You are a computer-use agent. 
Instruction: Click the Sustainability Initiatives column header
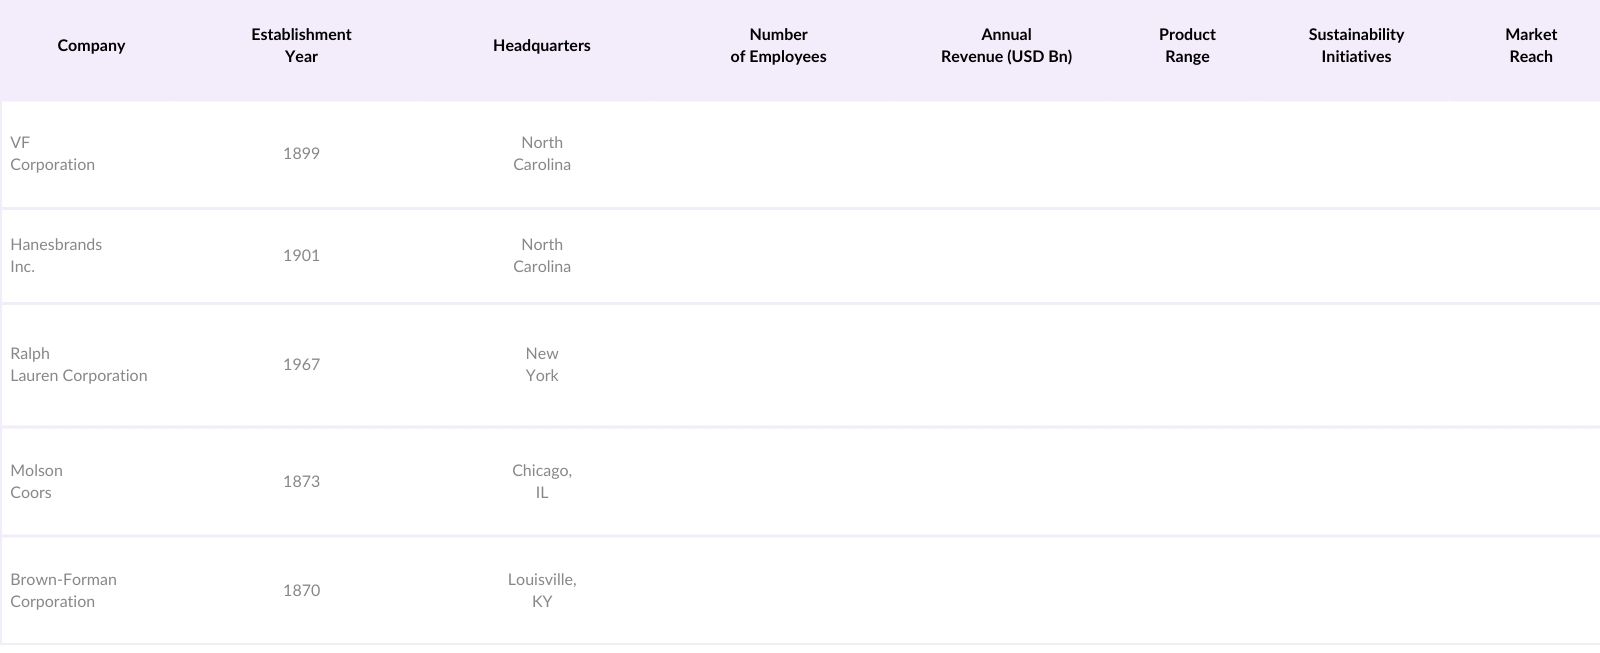[1356, 46]
